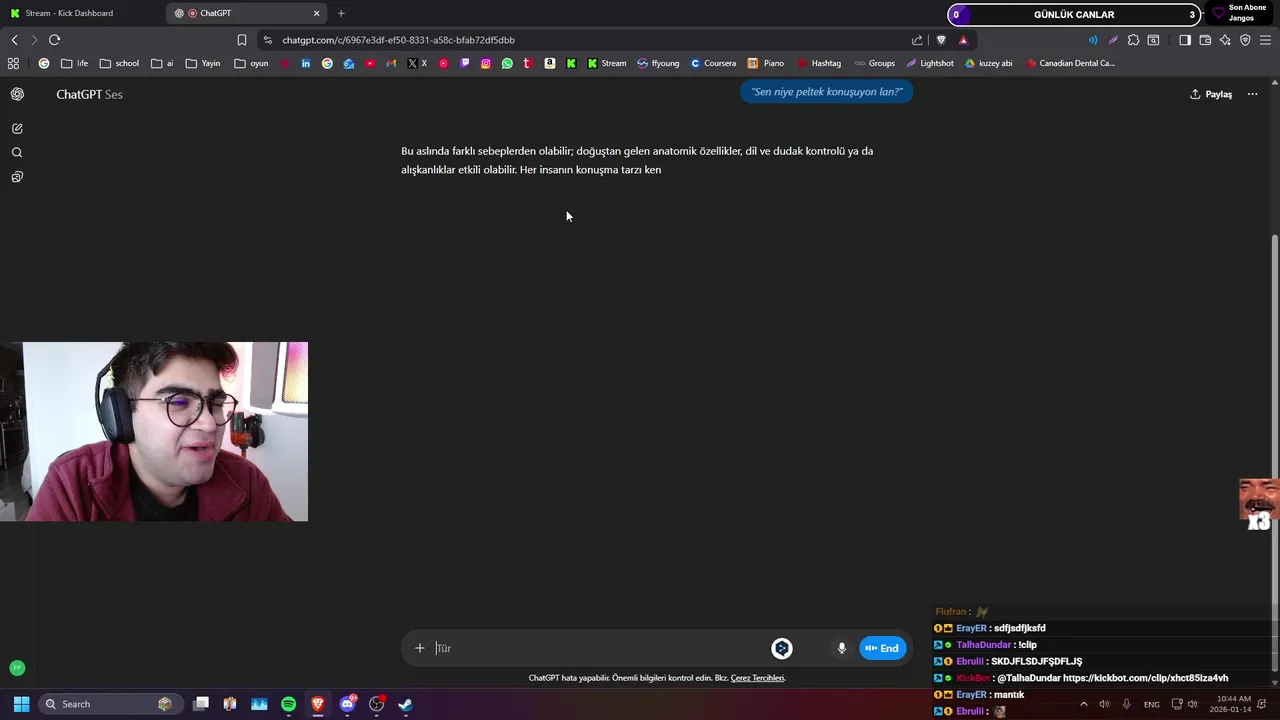
Task: Click the plus attach icon in composer
Action: [420, 648]
